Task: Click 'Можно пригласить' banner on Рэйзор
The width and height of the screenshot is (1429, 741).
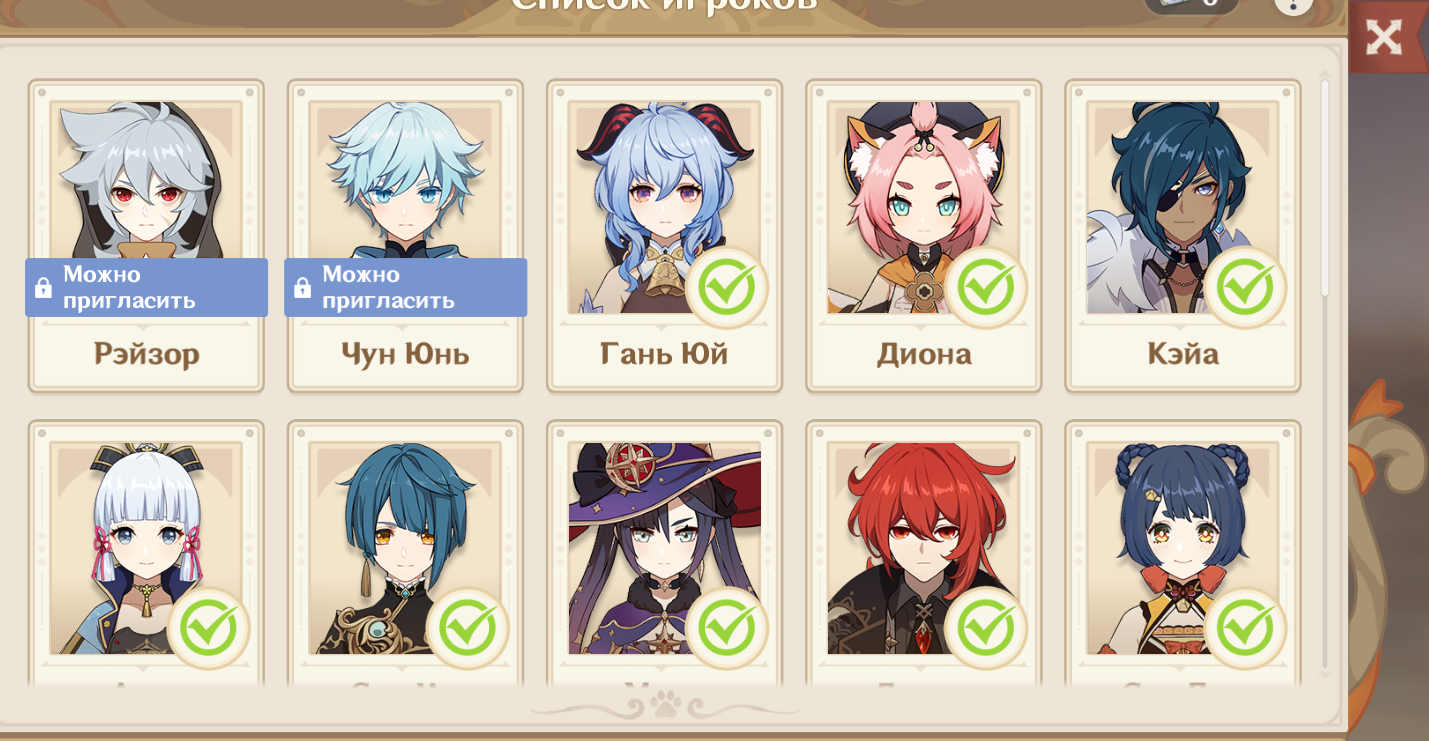Action: pyautogui.click(x=146, y=288)
